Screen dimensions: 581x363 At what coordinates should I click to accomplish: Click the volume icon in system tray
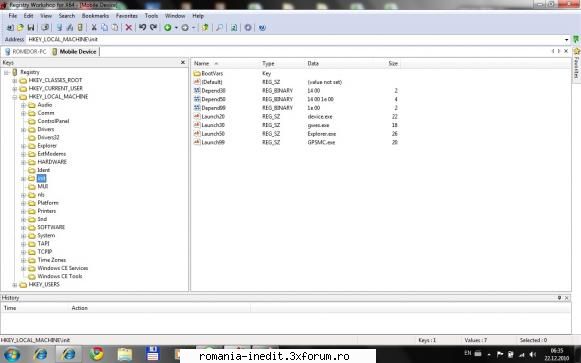[x=533, y=354]
